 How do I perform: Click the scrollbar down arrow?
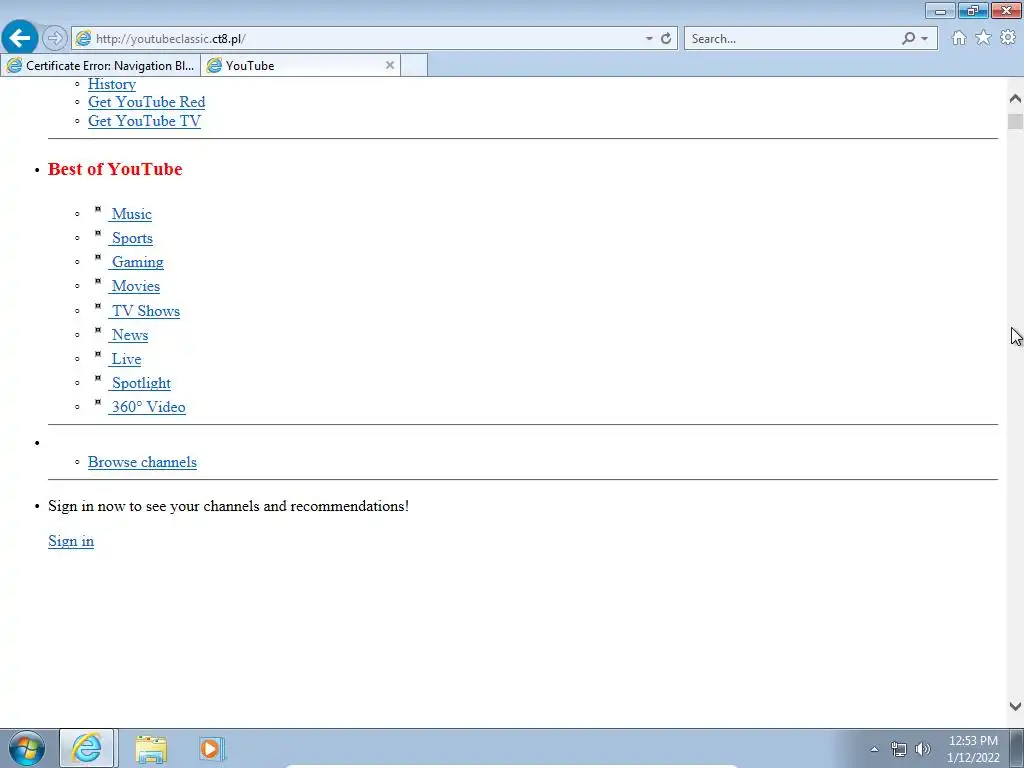click(1015, 706)
